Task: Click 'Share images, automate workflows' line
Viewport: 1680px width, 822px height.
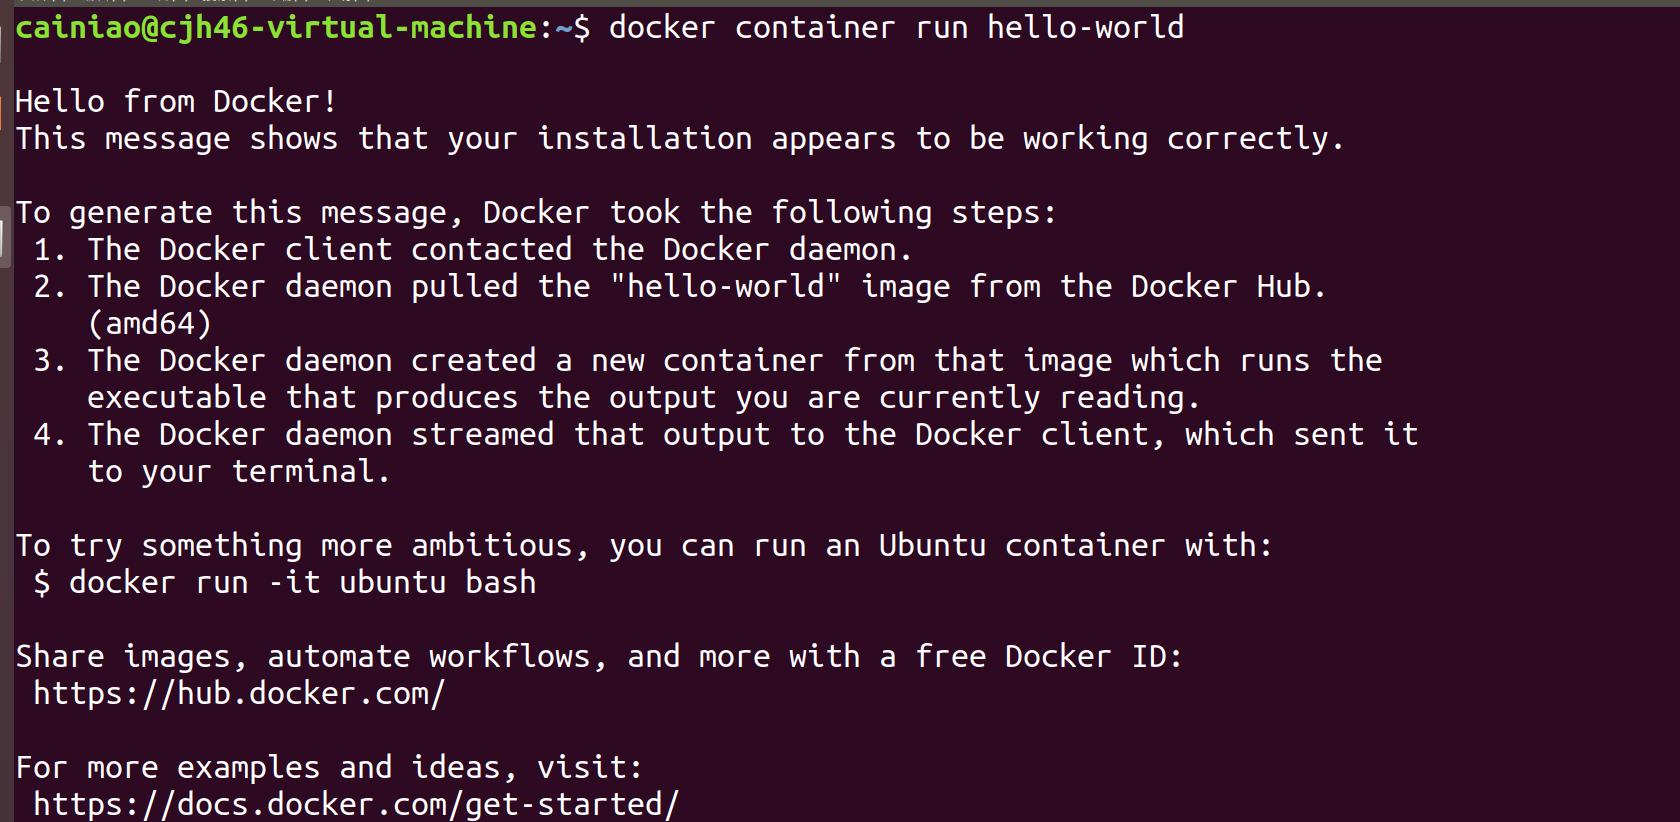Action: point(599,657)
